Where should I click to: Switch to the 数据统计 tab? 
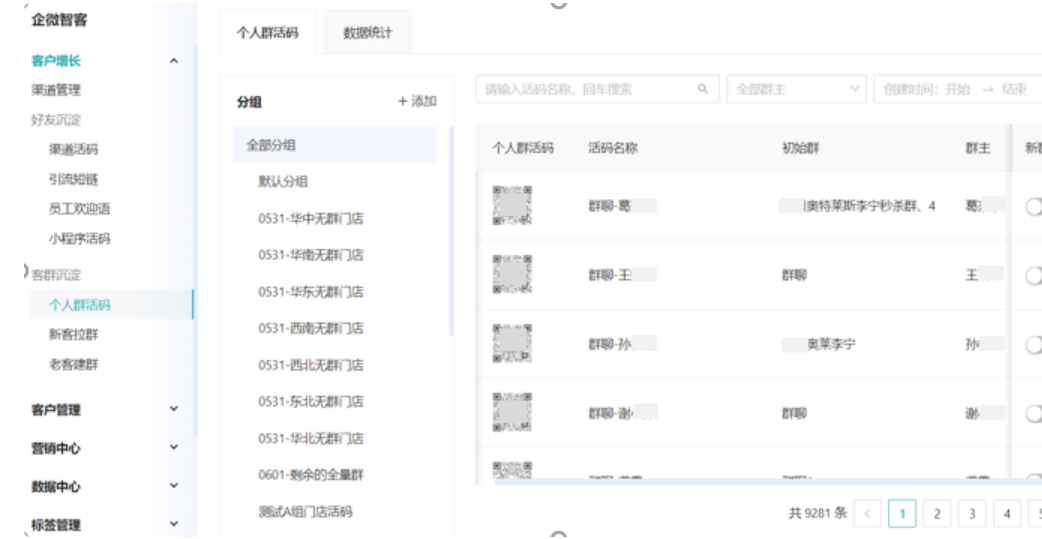367,33
